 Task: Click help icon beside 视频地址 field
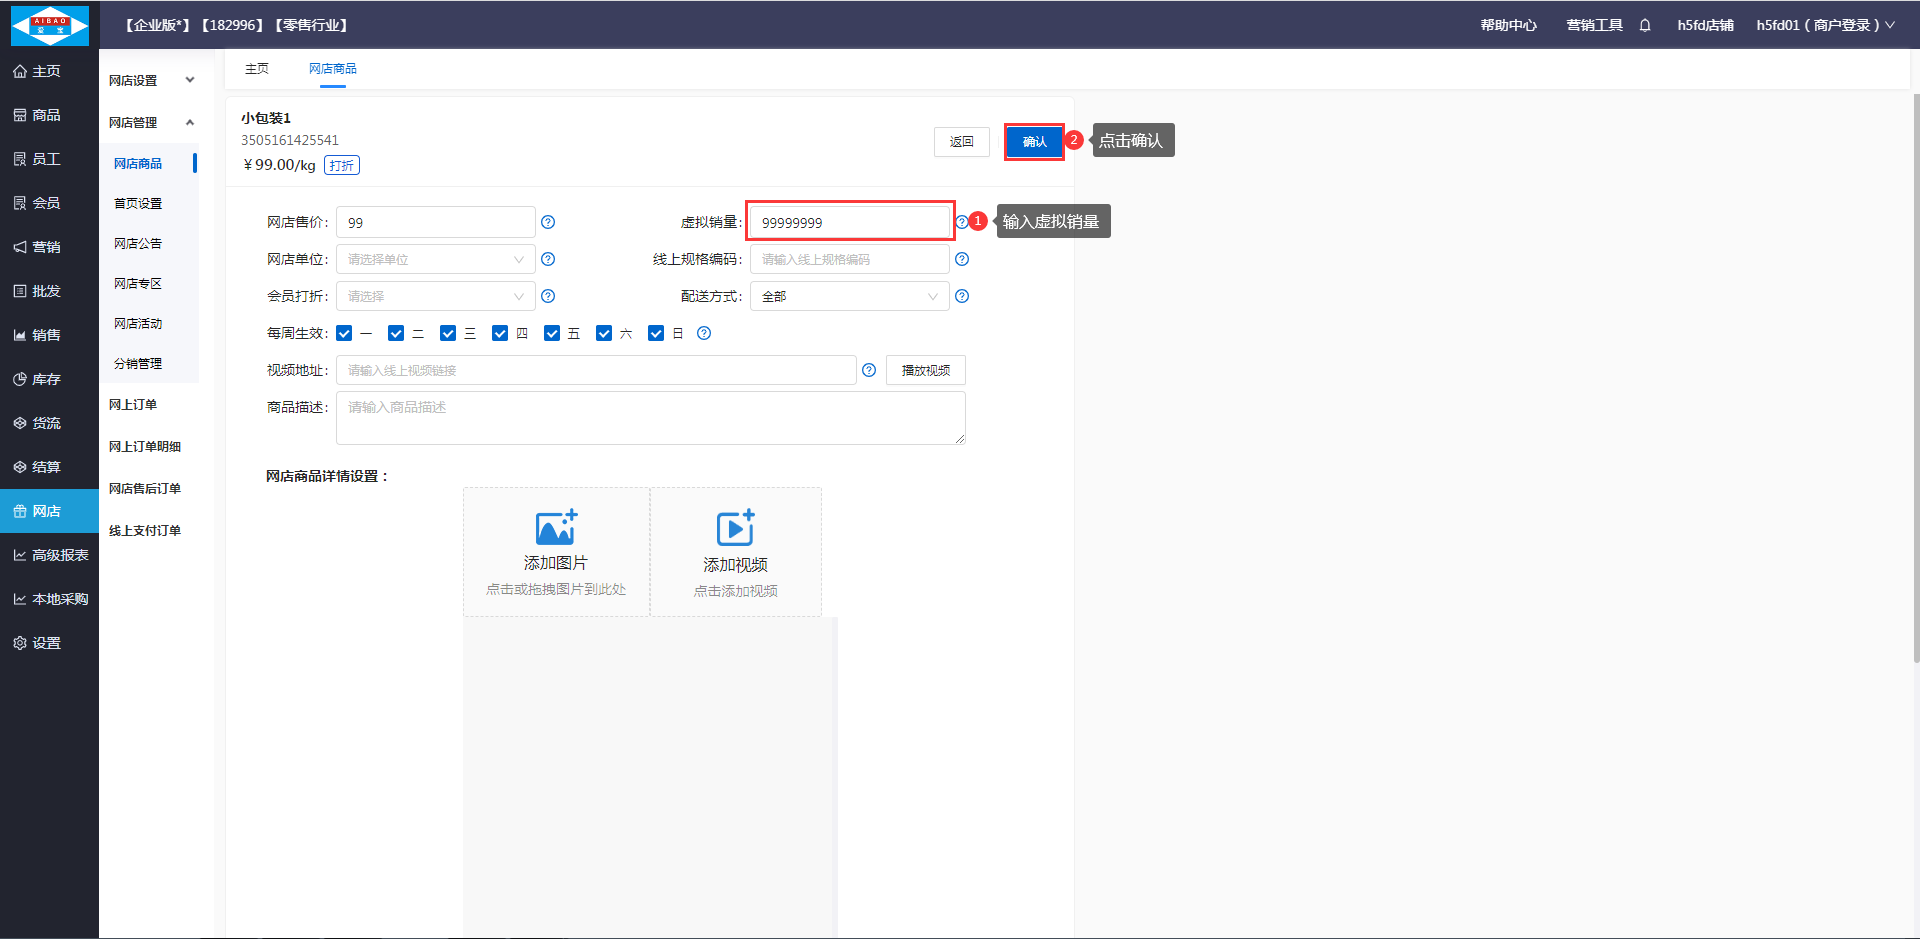coord(869,370)
